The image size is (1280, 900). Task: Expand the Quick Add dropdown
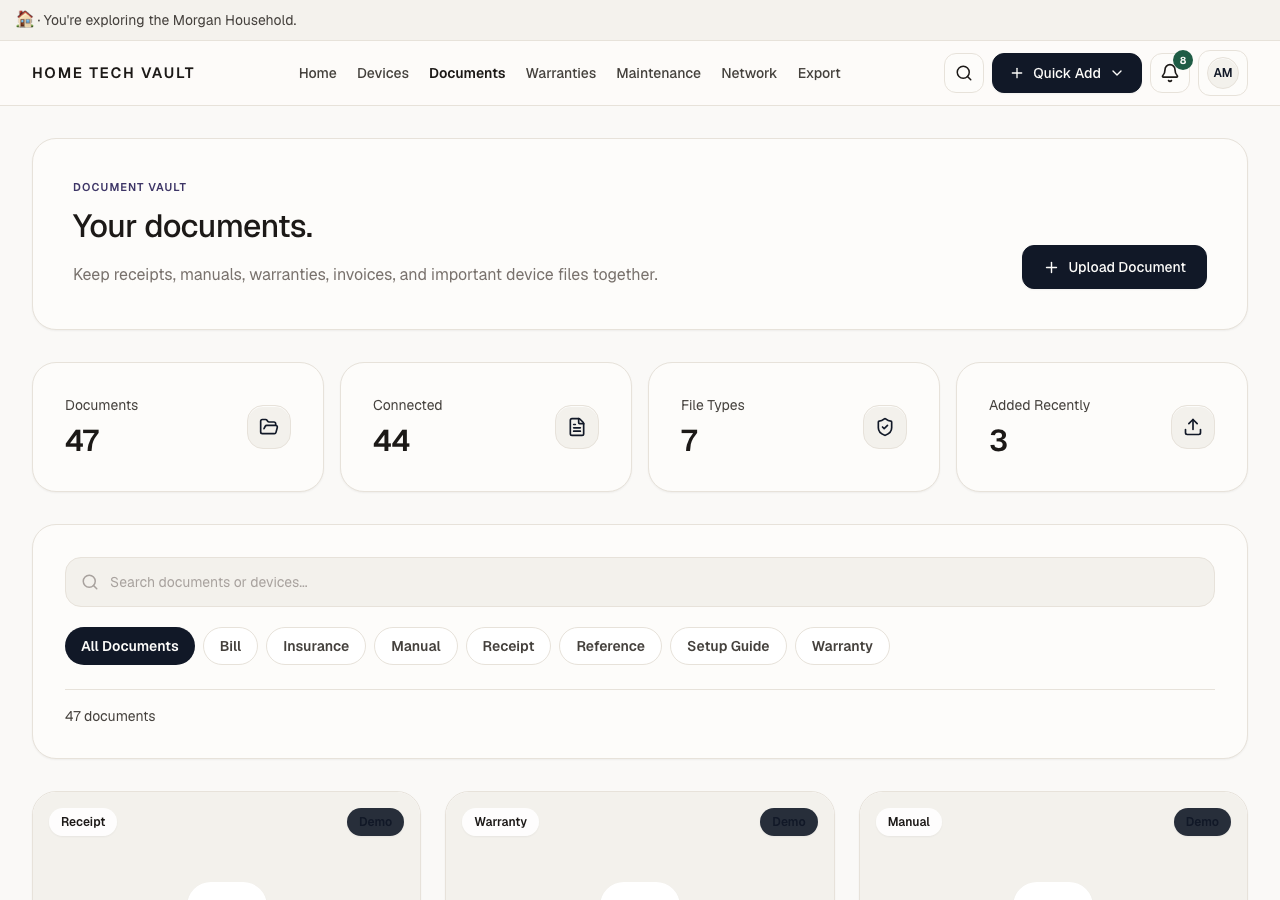[x=1067, y=73]
